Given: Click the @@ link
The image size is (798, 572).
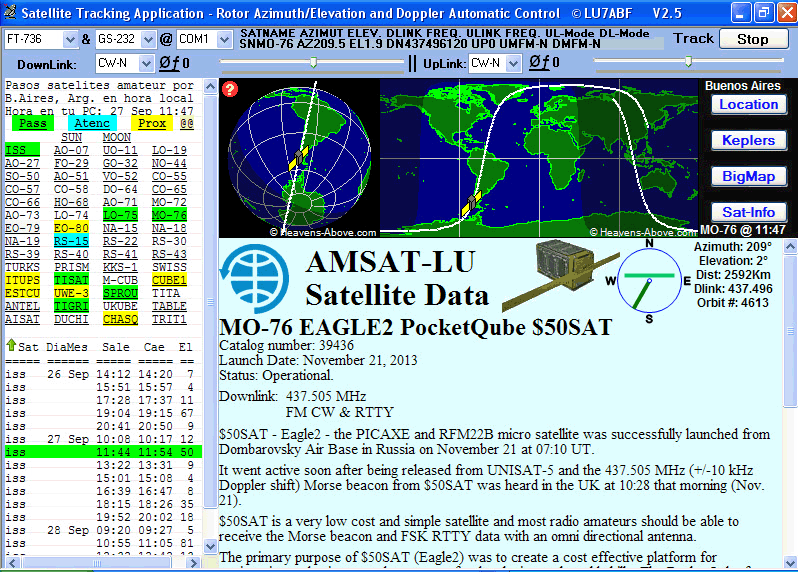Looking at the screenshot, I should click(x=187, y=124).
